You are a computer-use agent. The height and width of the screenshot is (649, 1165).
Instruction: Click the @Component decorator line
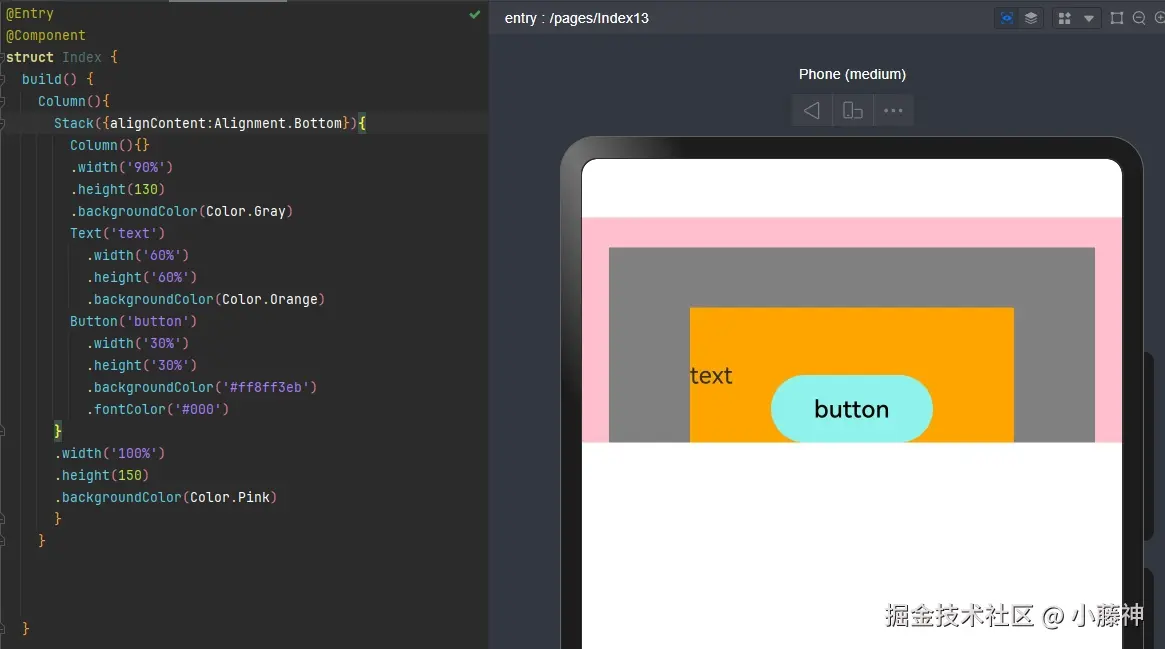pyautogui.click(x=45, y=35)
